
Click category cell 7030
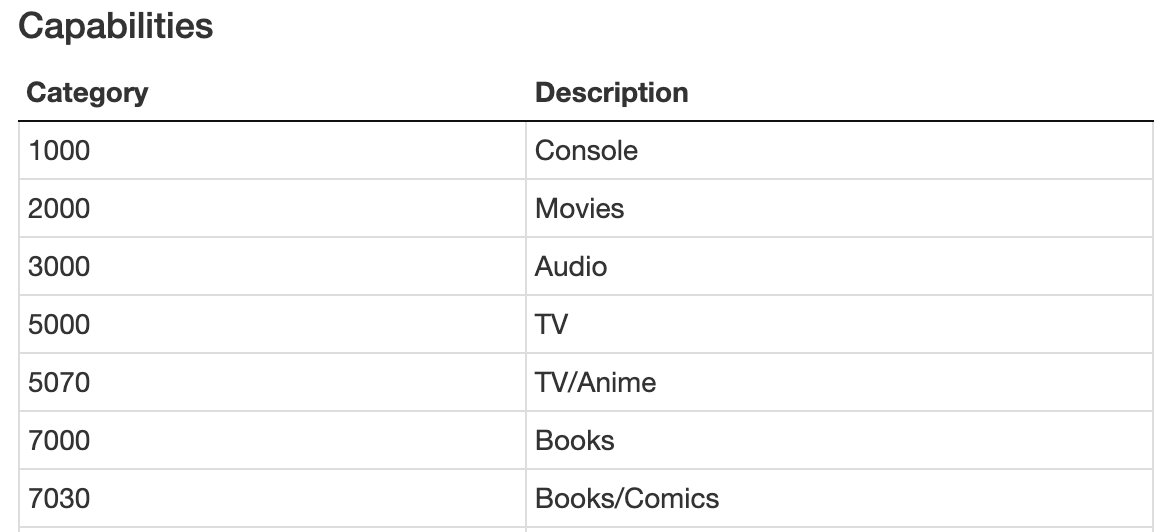click(x=272, y=498)
